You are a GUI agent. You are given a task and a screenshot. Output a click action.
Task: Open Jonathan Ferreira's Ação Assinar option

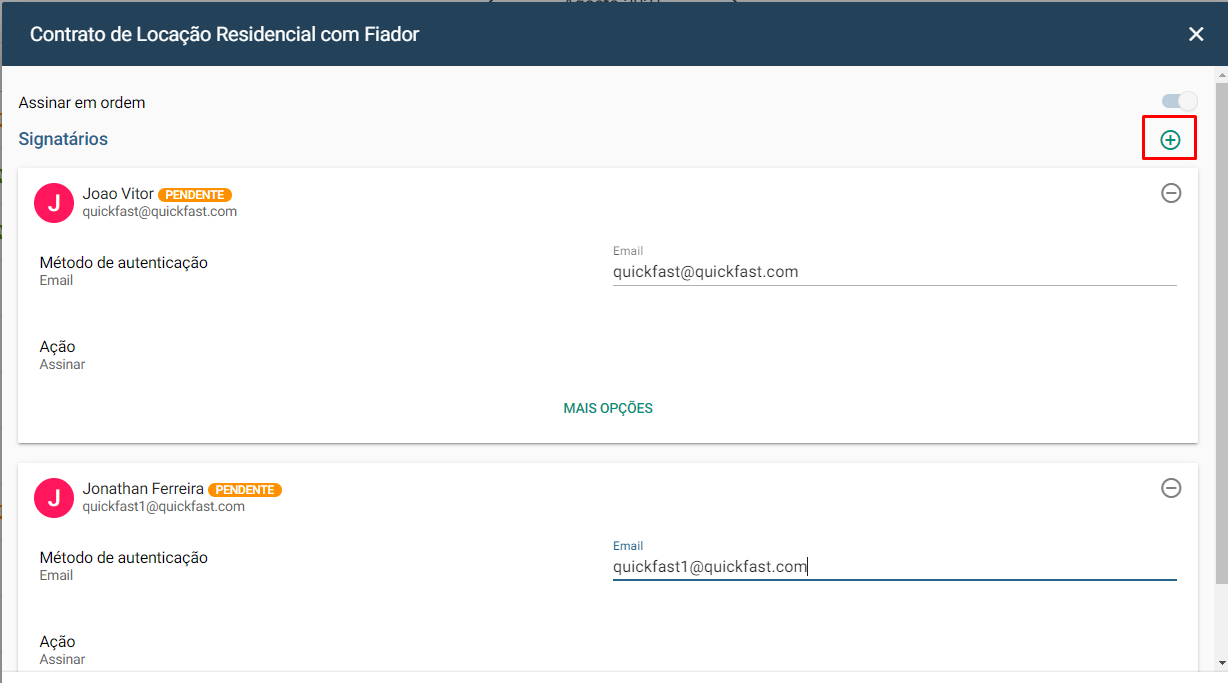click(x=62, y=650)
